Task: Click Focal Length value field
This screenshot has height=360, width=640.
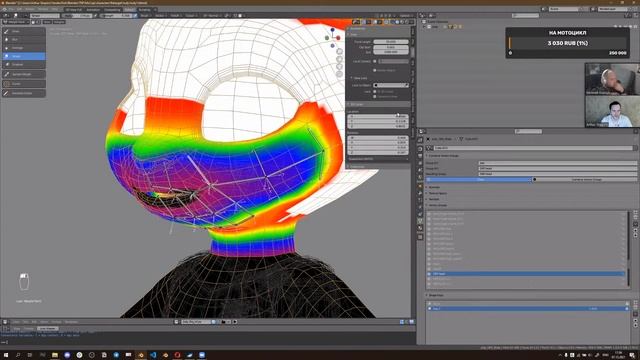Action: click(391, 42)
